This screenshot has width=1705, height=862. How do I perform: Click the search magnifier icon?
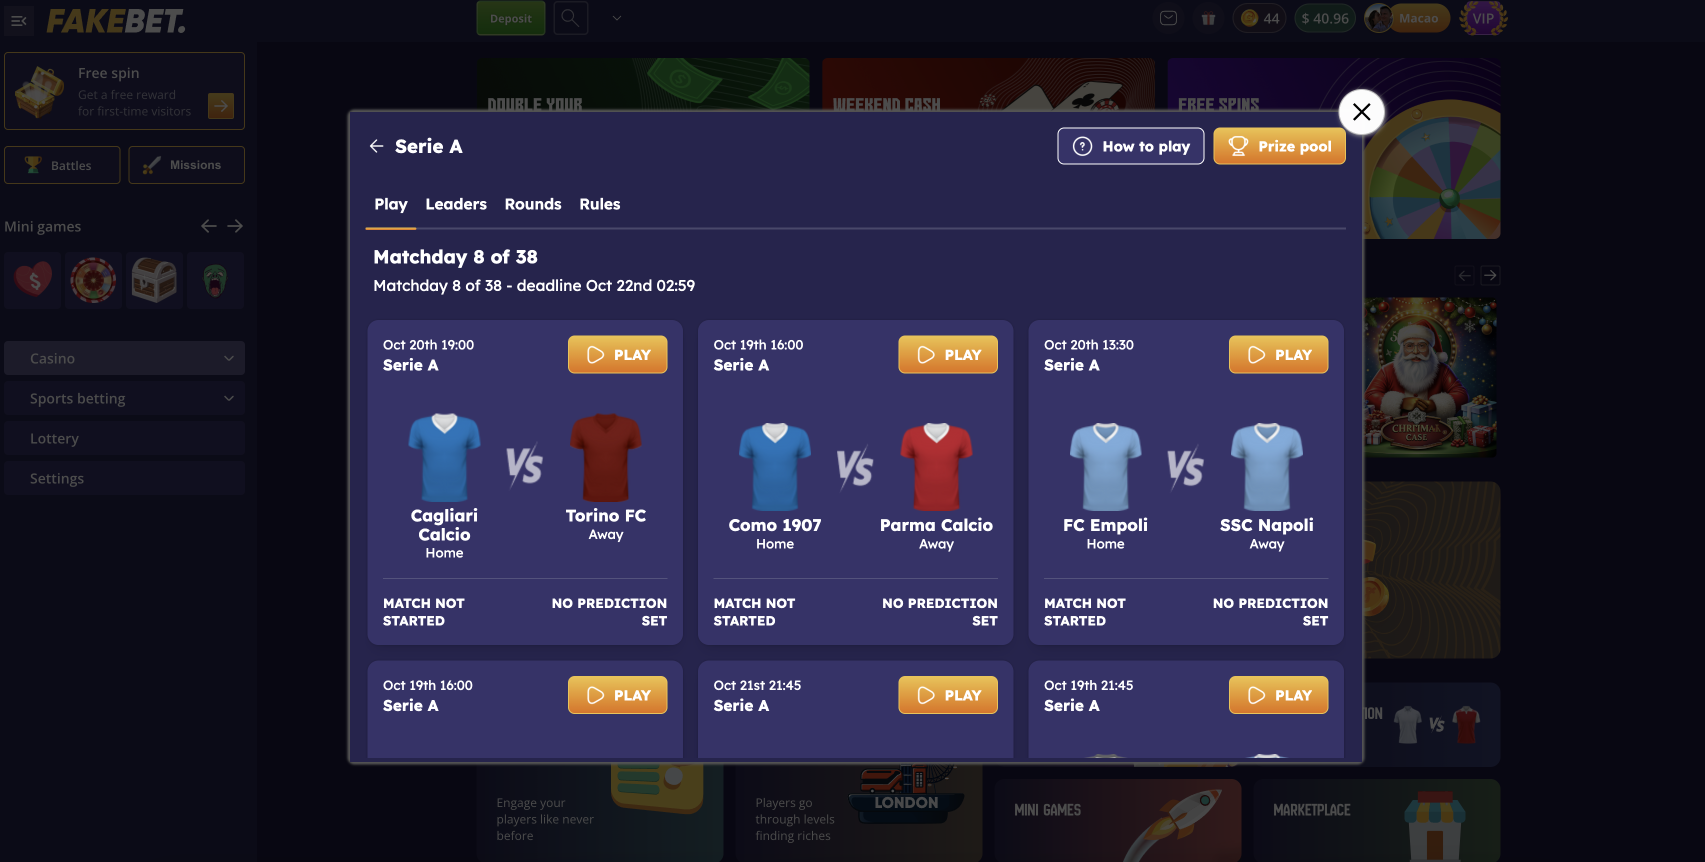click(570, 18)
